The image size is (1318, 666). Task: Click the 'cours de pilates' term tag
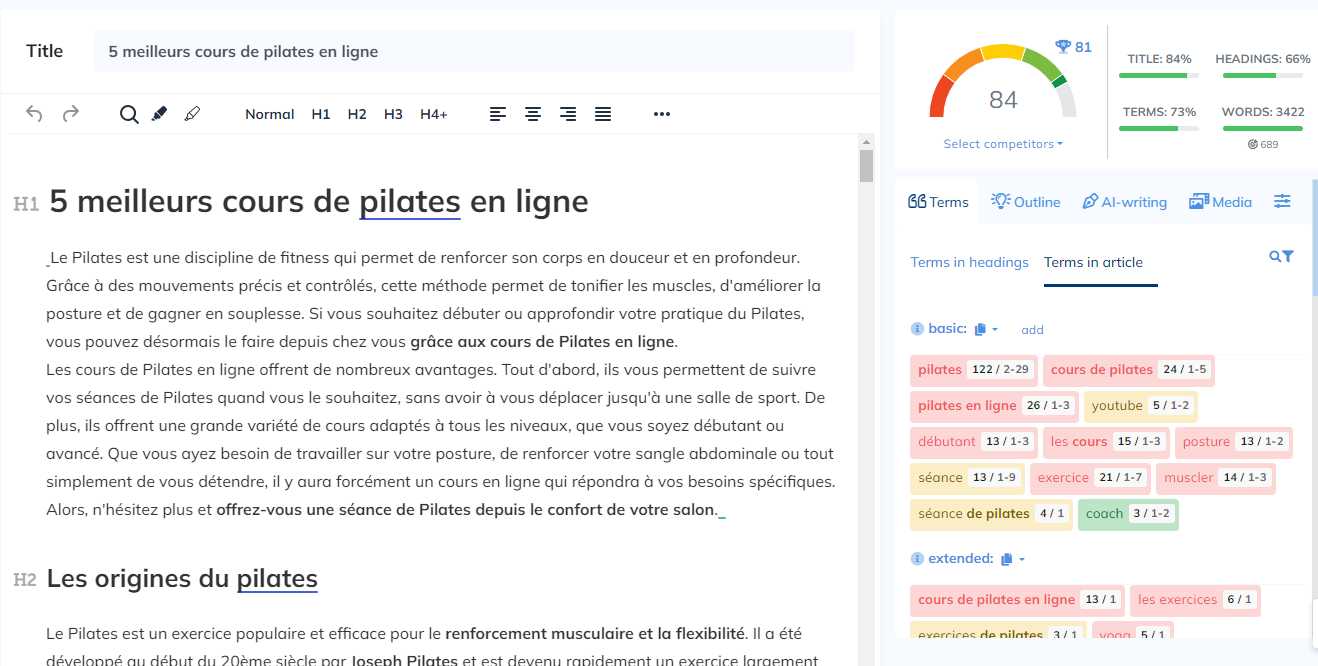1129,370
